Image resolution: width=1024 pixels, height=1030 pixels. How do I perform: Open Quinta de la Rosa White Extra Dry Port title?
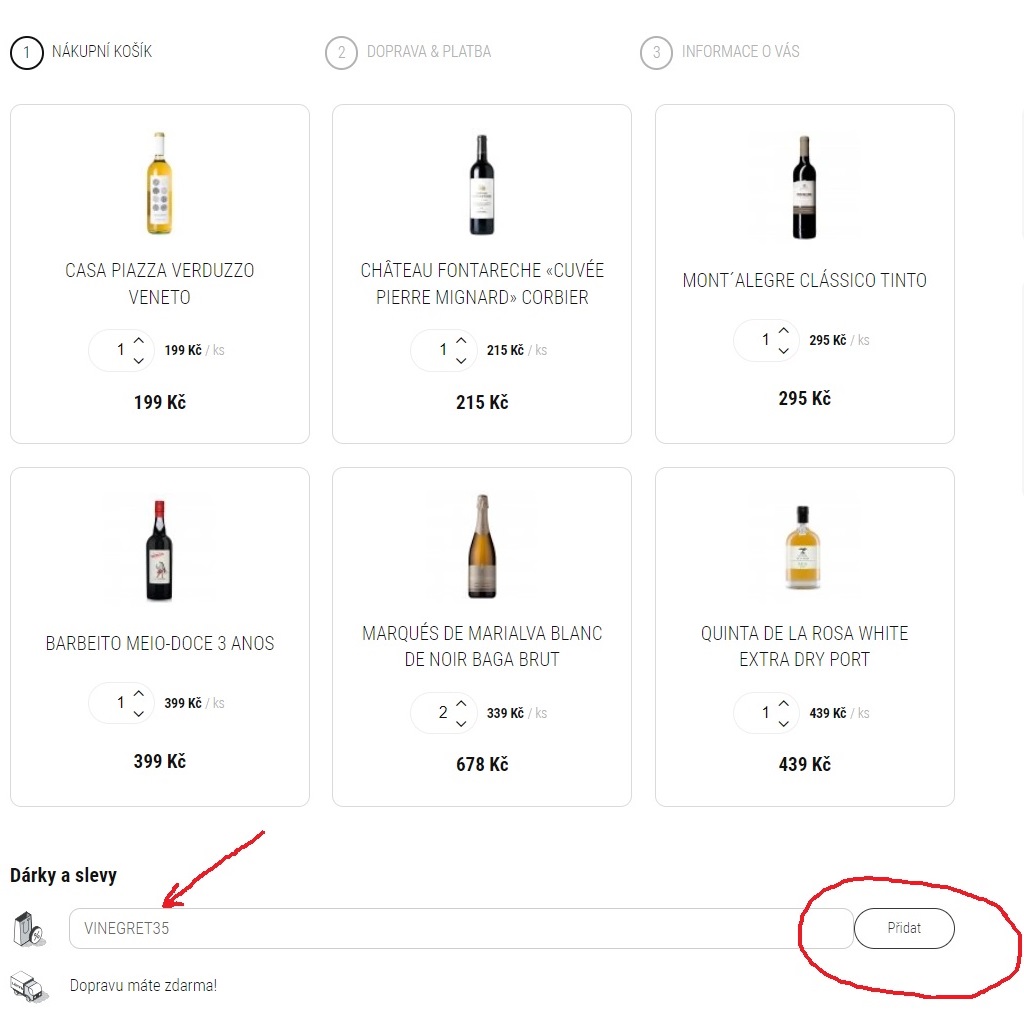(x=804, y=646)
